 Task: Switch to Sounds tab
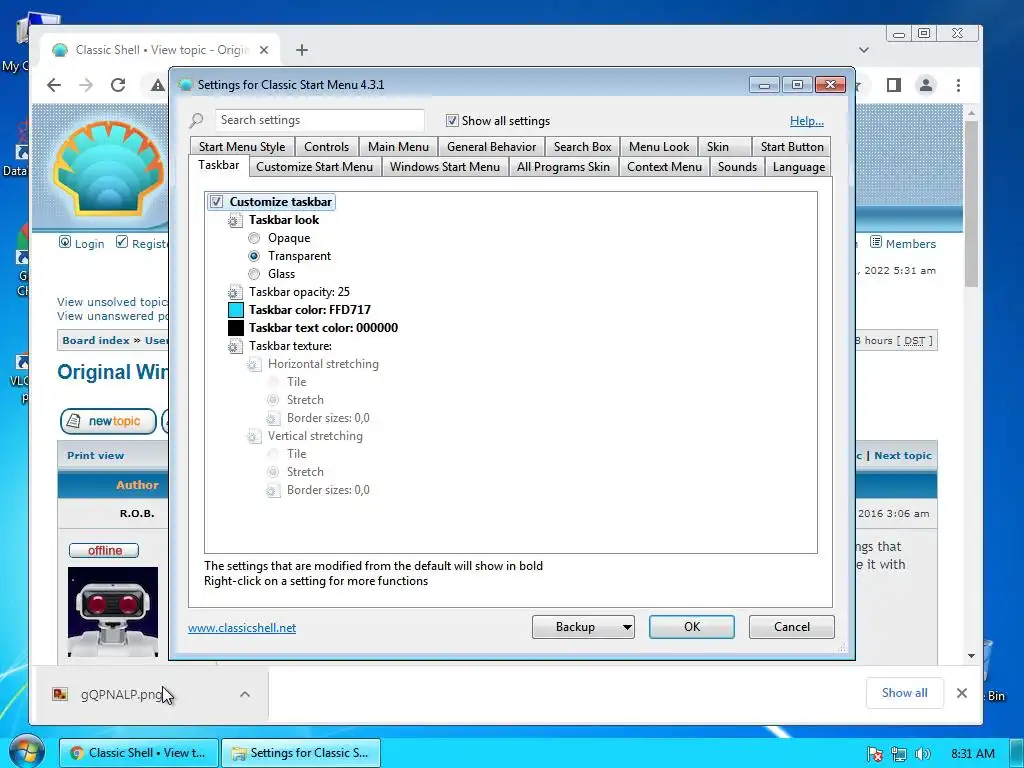(x=737, y=167)
